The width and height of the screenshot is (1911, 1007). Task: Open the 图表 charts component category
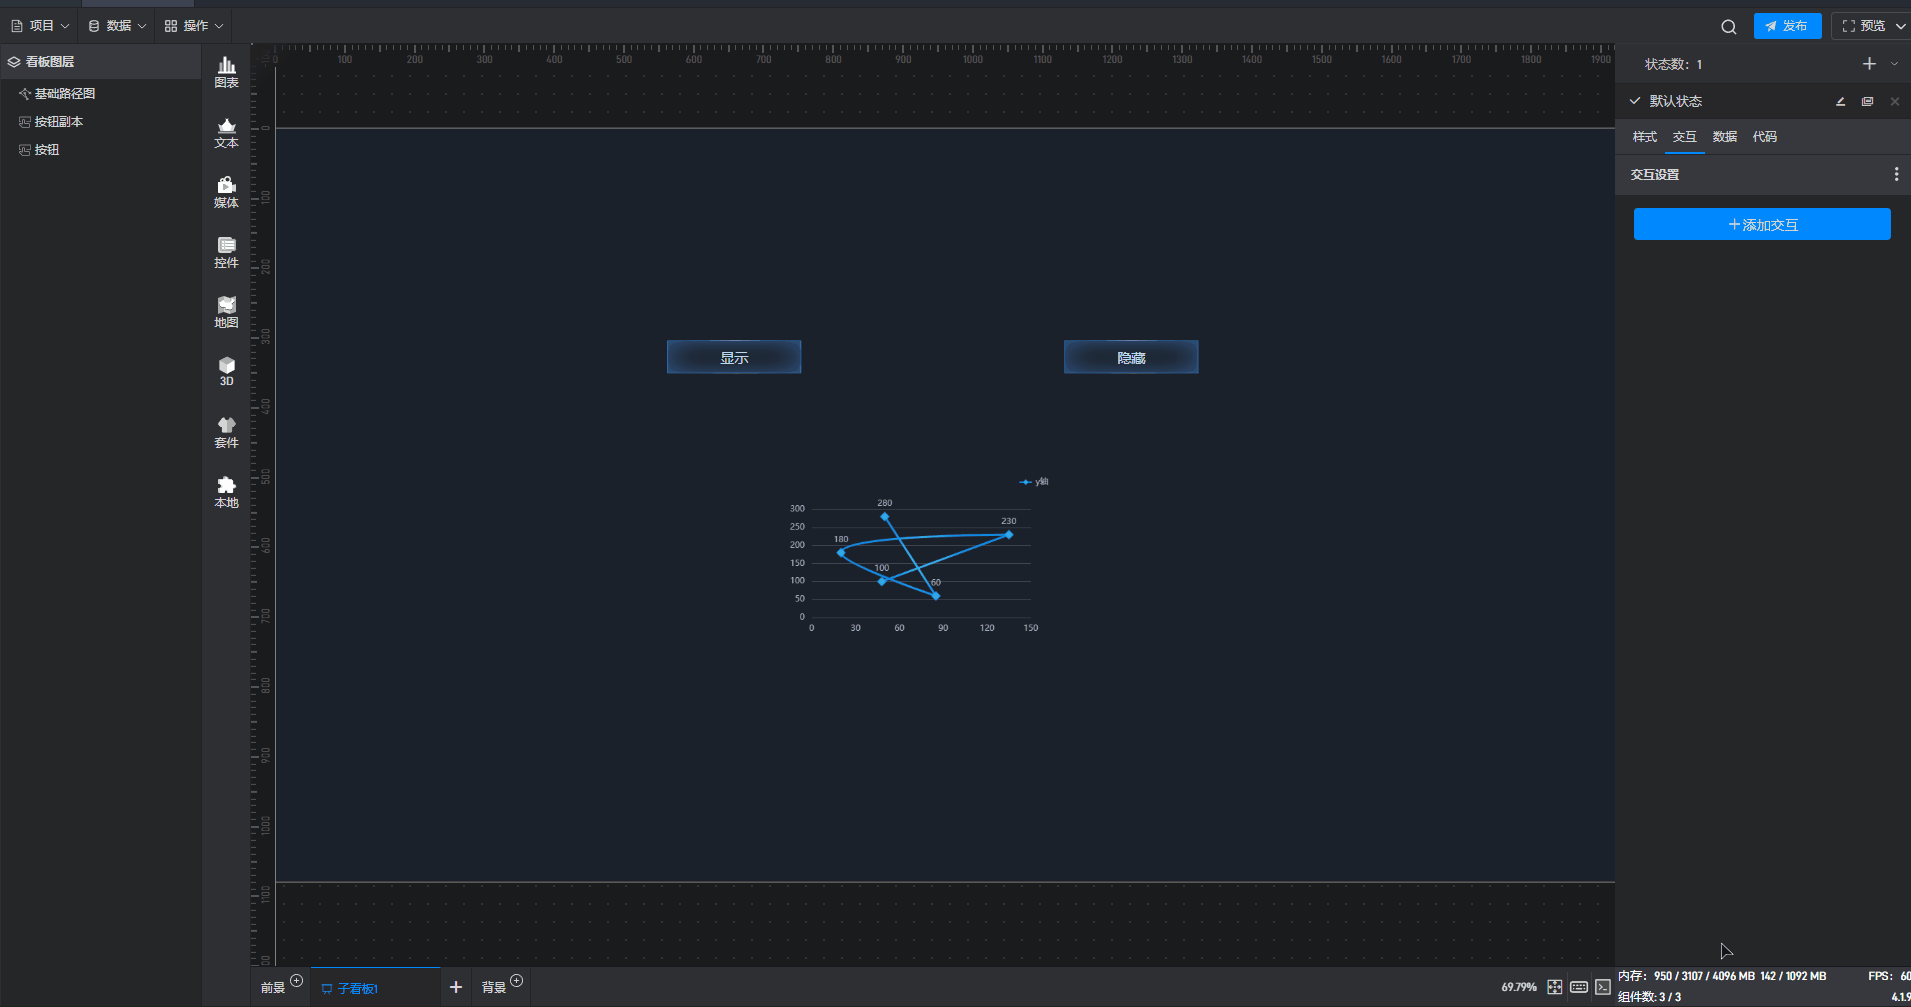click(227, 72)
